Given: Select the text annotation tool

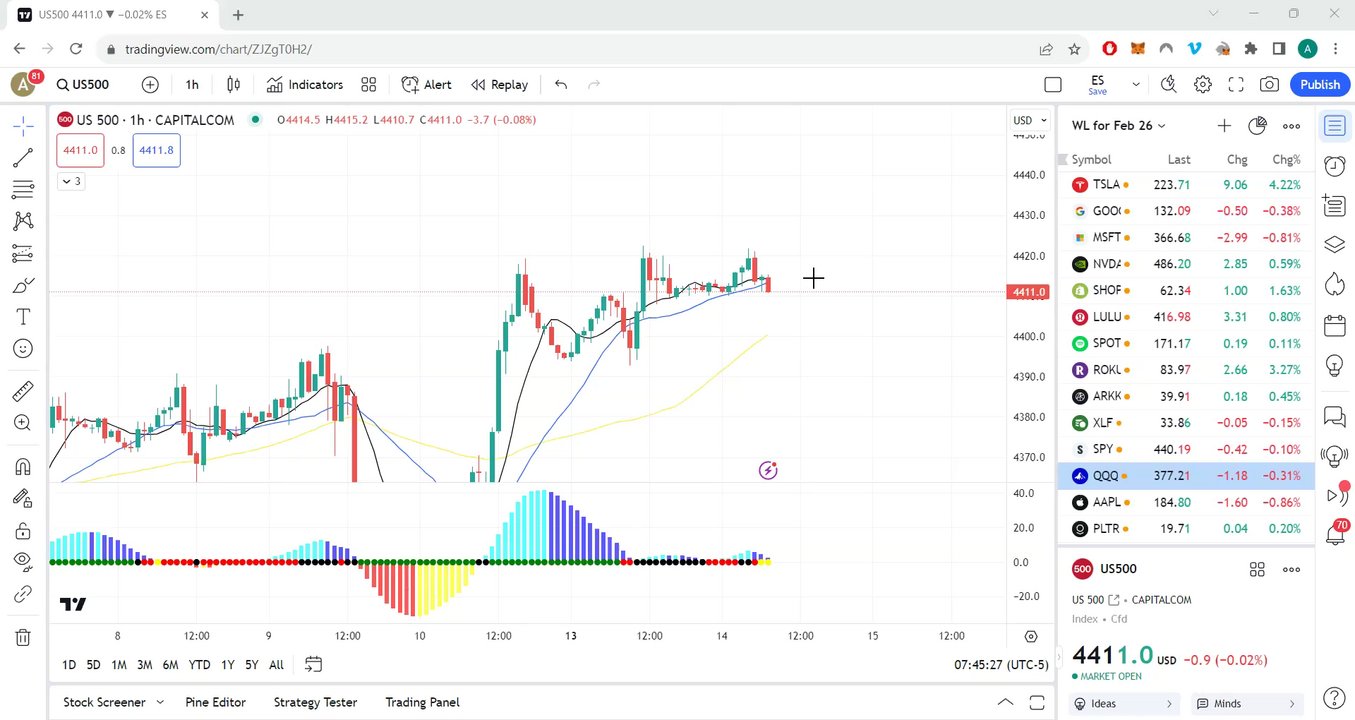Looking at the screenshot, I should coord(23,317).
